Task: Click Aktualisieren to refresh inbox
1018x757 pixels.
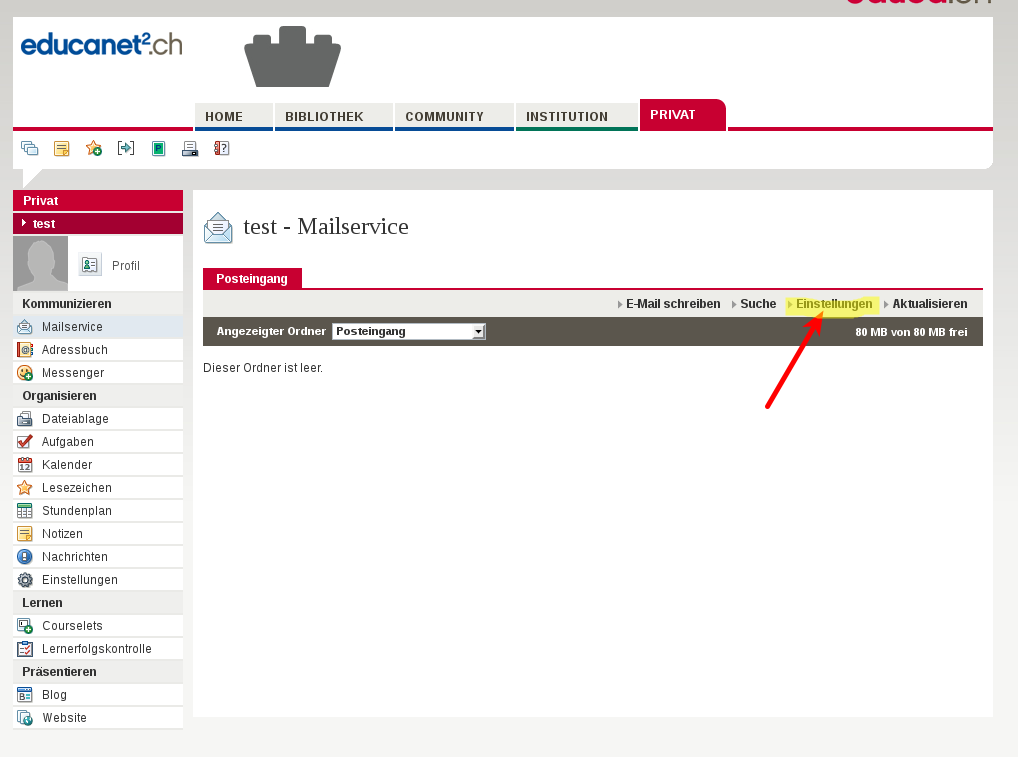Action: click(x=929, y=304)
